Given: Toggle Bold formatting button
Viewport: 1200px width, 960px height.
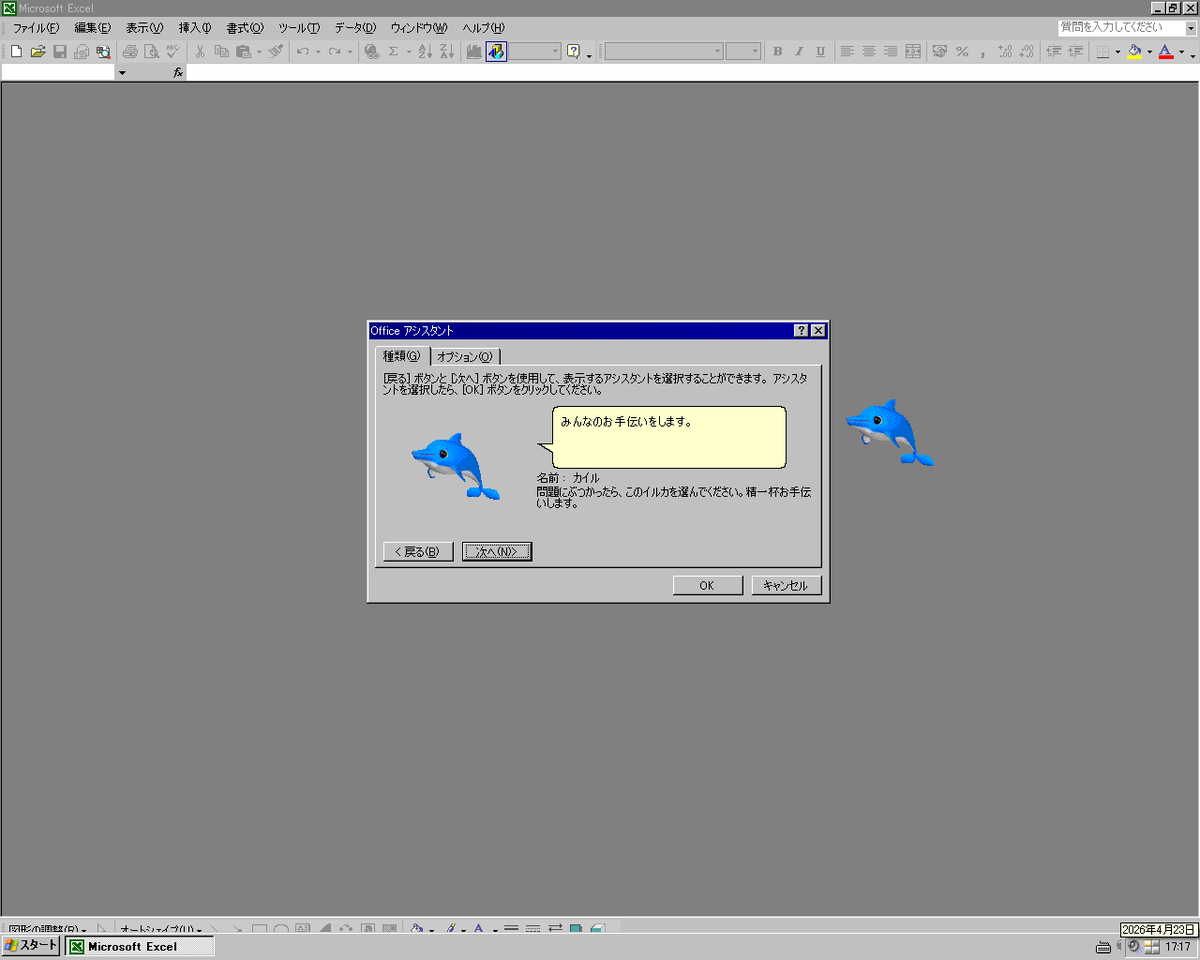Looking at the screenshot, I should [x=778, y=51].
